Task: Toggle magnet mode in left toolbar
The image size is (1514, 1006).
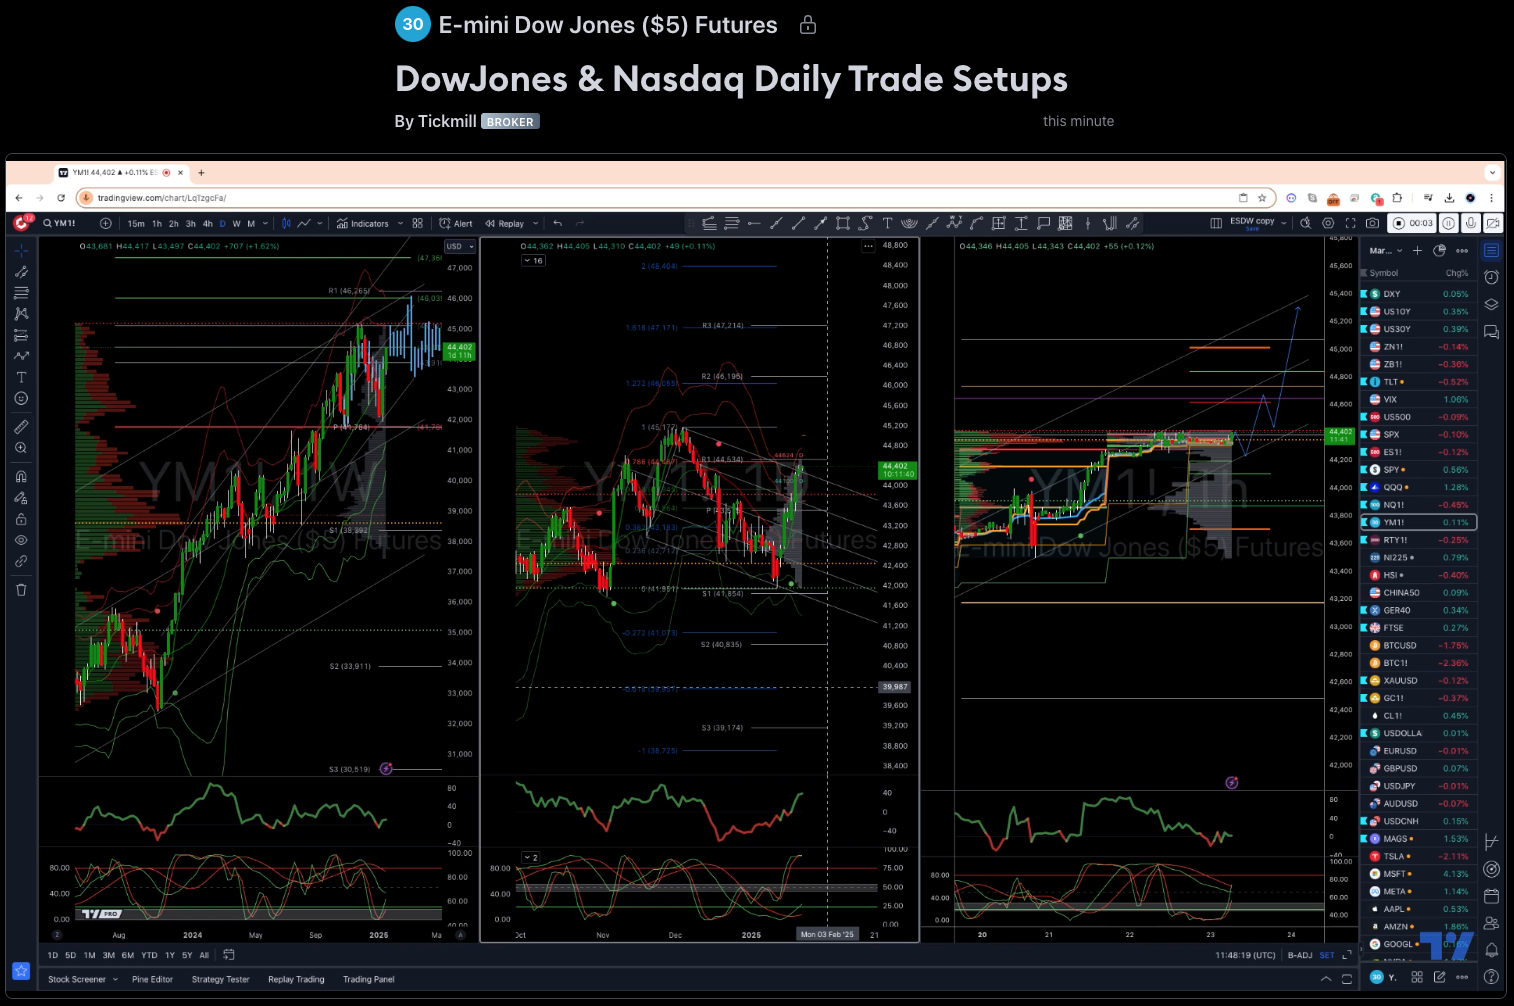Action: [x=21, y=476]
